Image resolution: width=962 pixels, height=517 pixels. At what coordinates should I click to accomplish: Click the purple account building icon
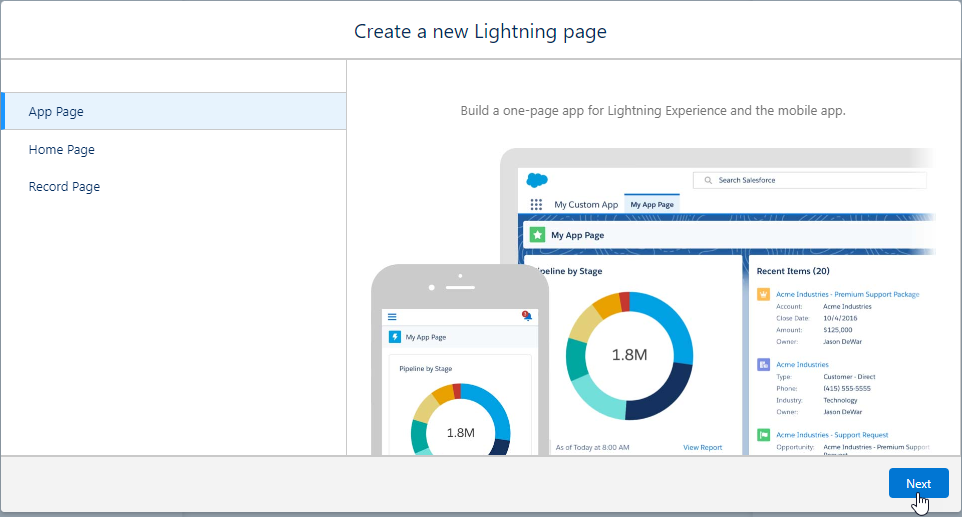tap(763, 365)
